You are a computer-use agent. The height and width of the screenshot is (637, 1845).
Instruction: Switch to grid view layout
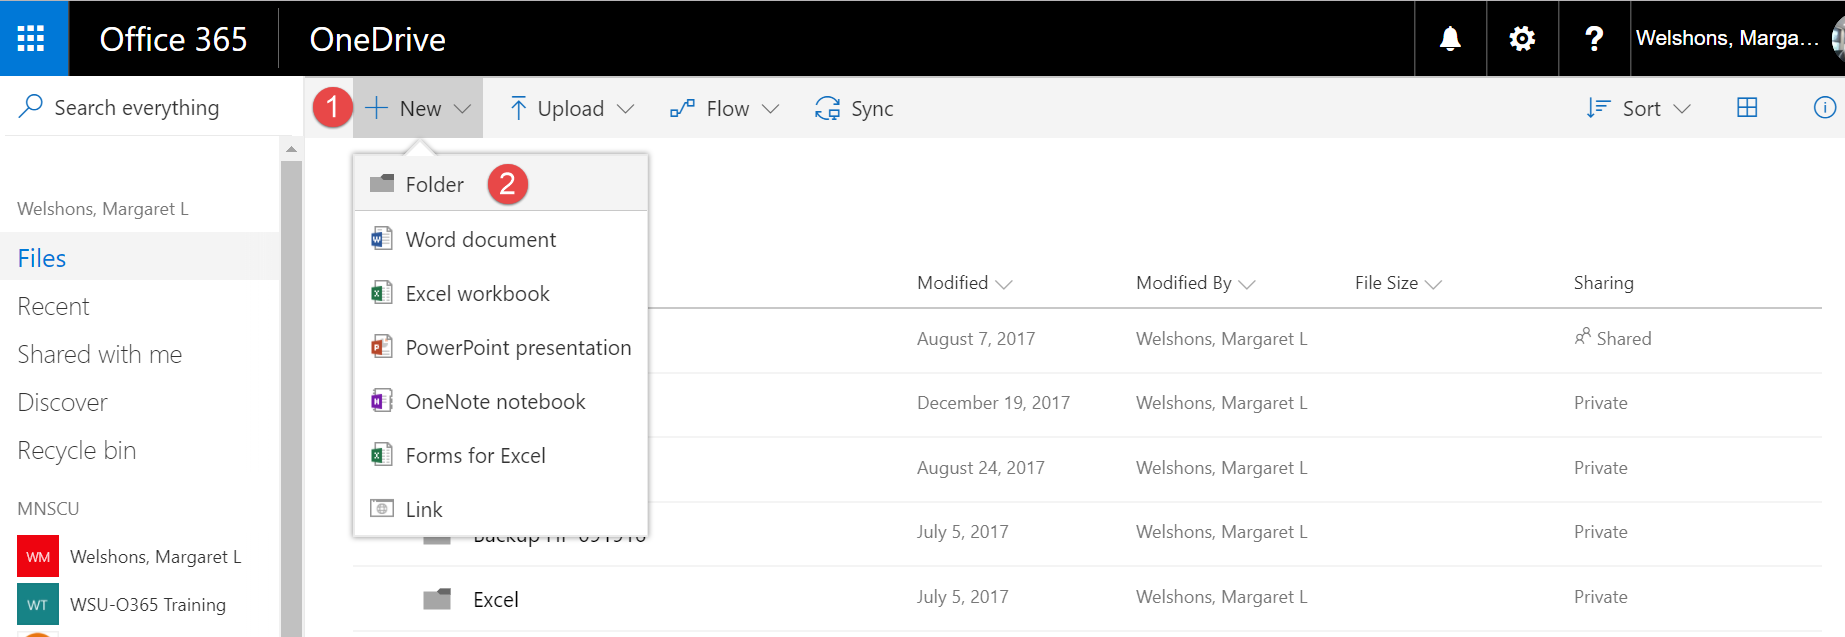[1747, 108]
